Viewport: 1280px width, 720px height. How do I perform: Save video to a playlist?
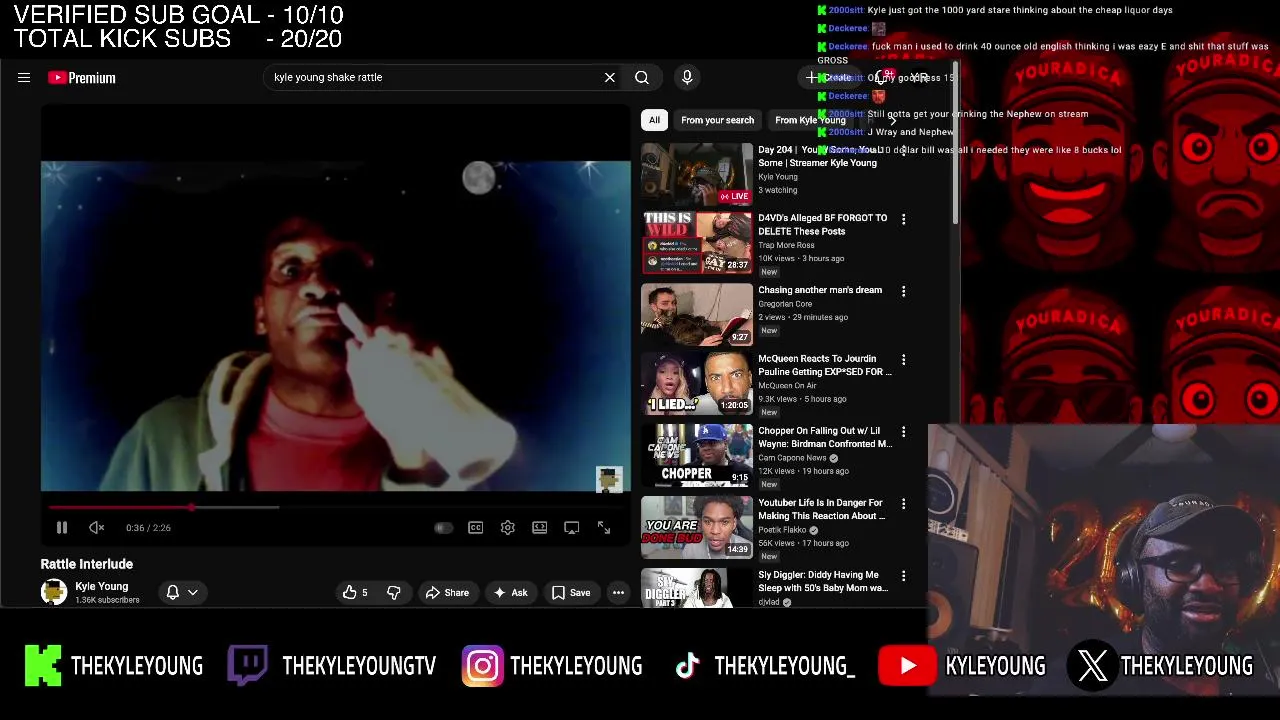pyautogui.click(x=571, y=593)
